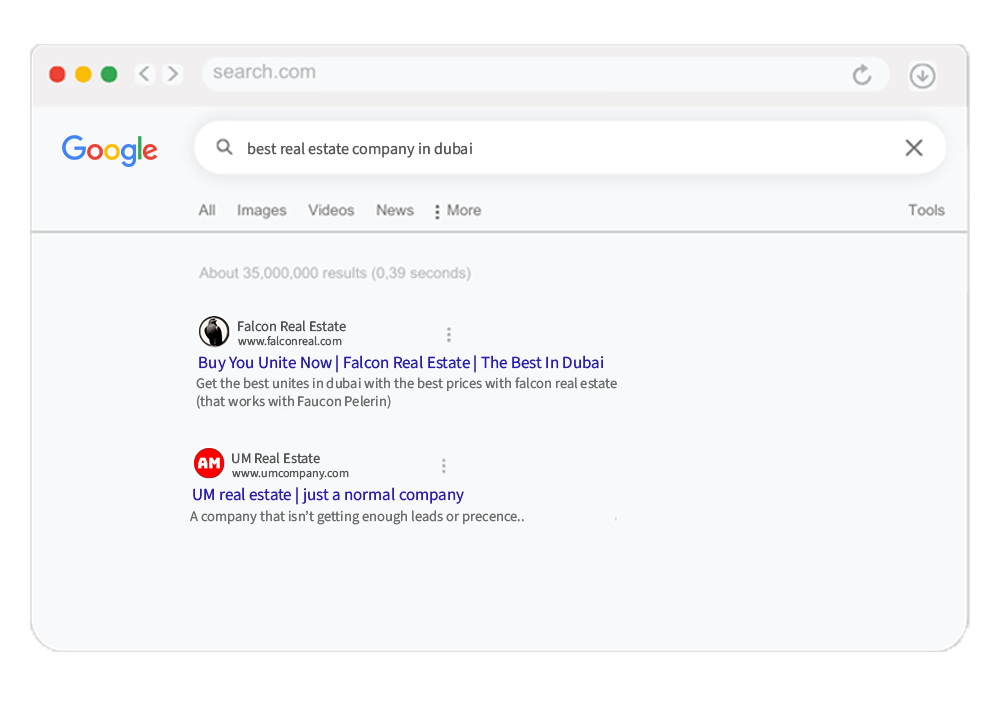This screenshot has height=703, width=1000.
Task: Click the Falcon Real Estate favicon
Action: pyautogui.click(x=214, y=331)
